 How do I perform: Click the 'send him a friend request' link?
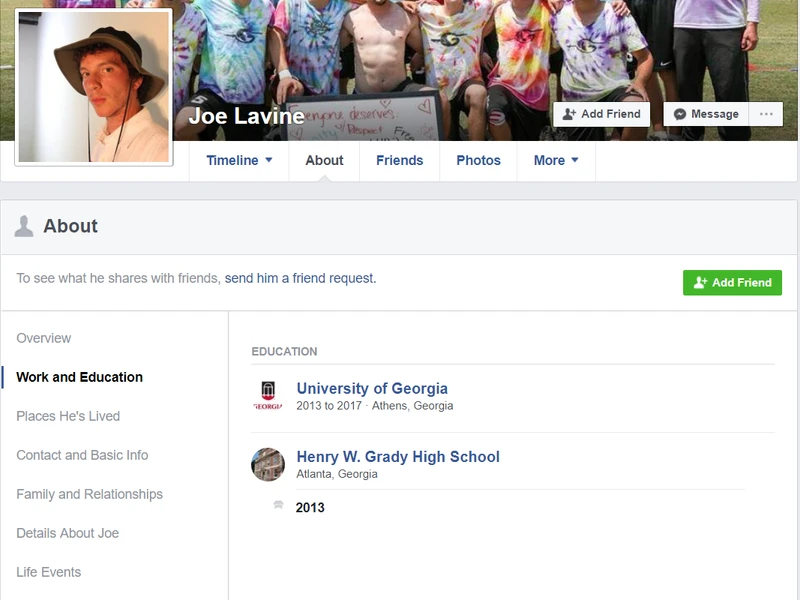pos(300,278)
